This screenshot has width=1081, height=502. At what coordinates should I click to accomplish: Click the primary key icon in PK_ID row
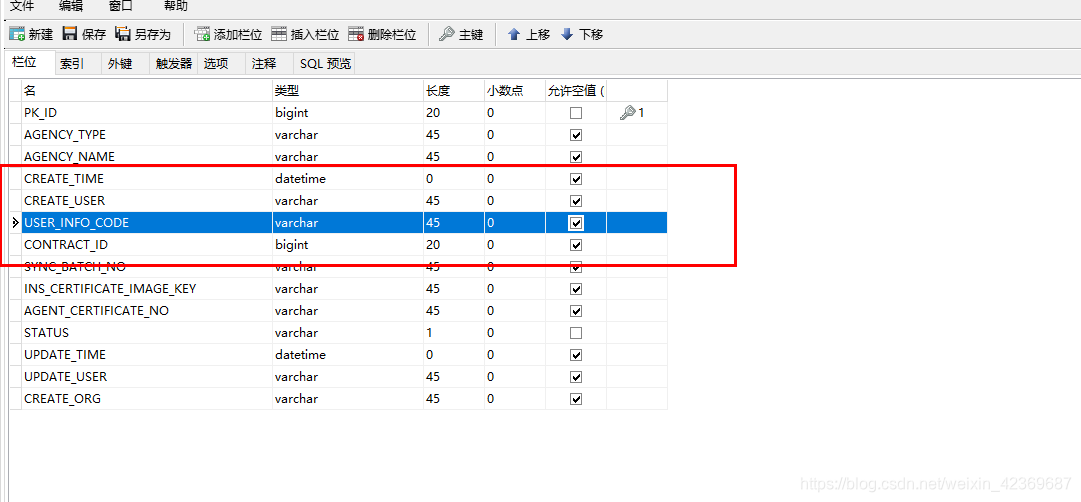coord(627,112)
